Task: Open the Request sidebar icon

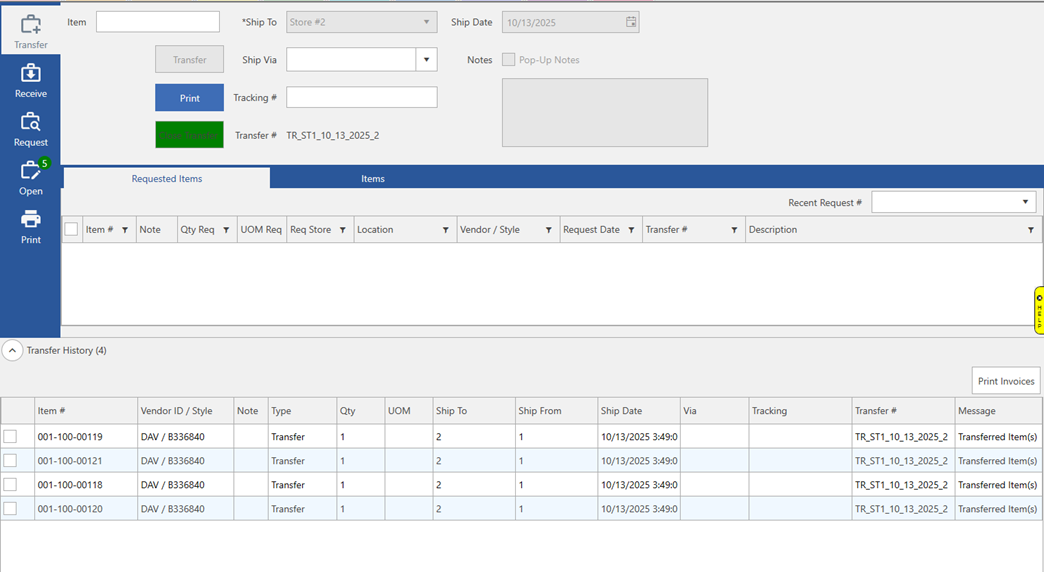Action: 31,128
